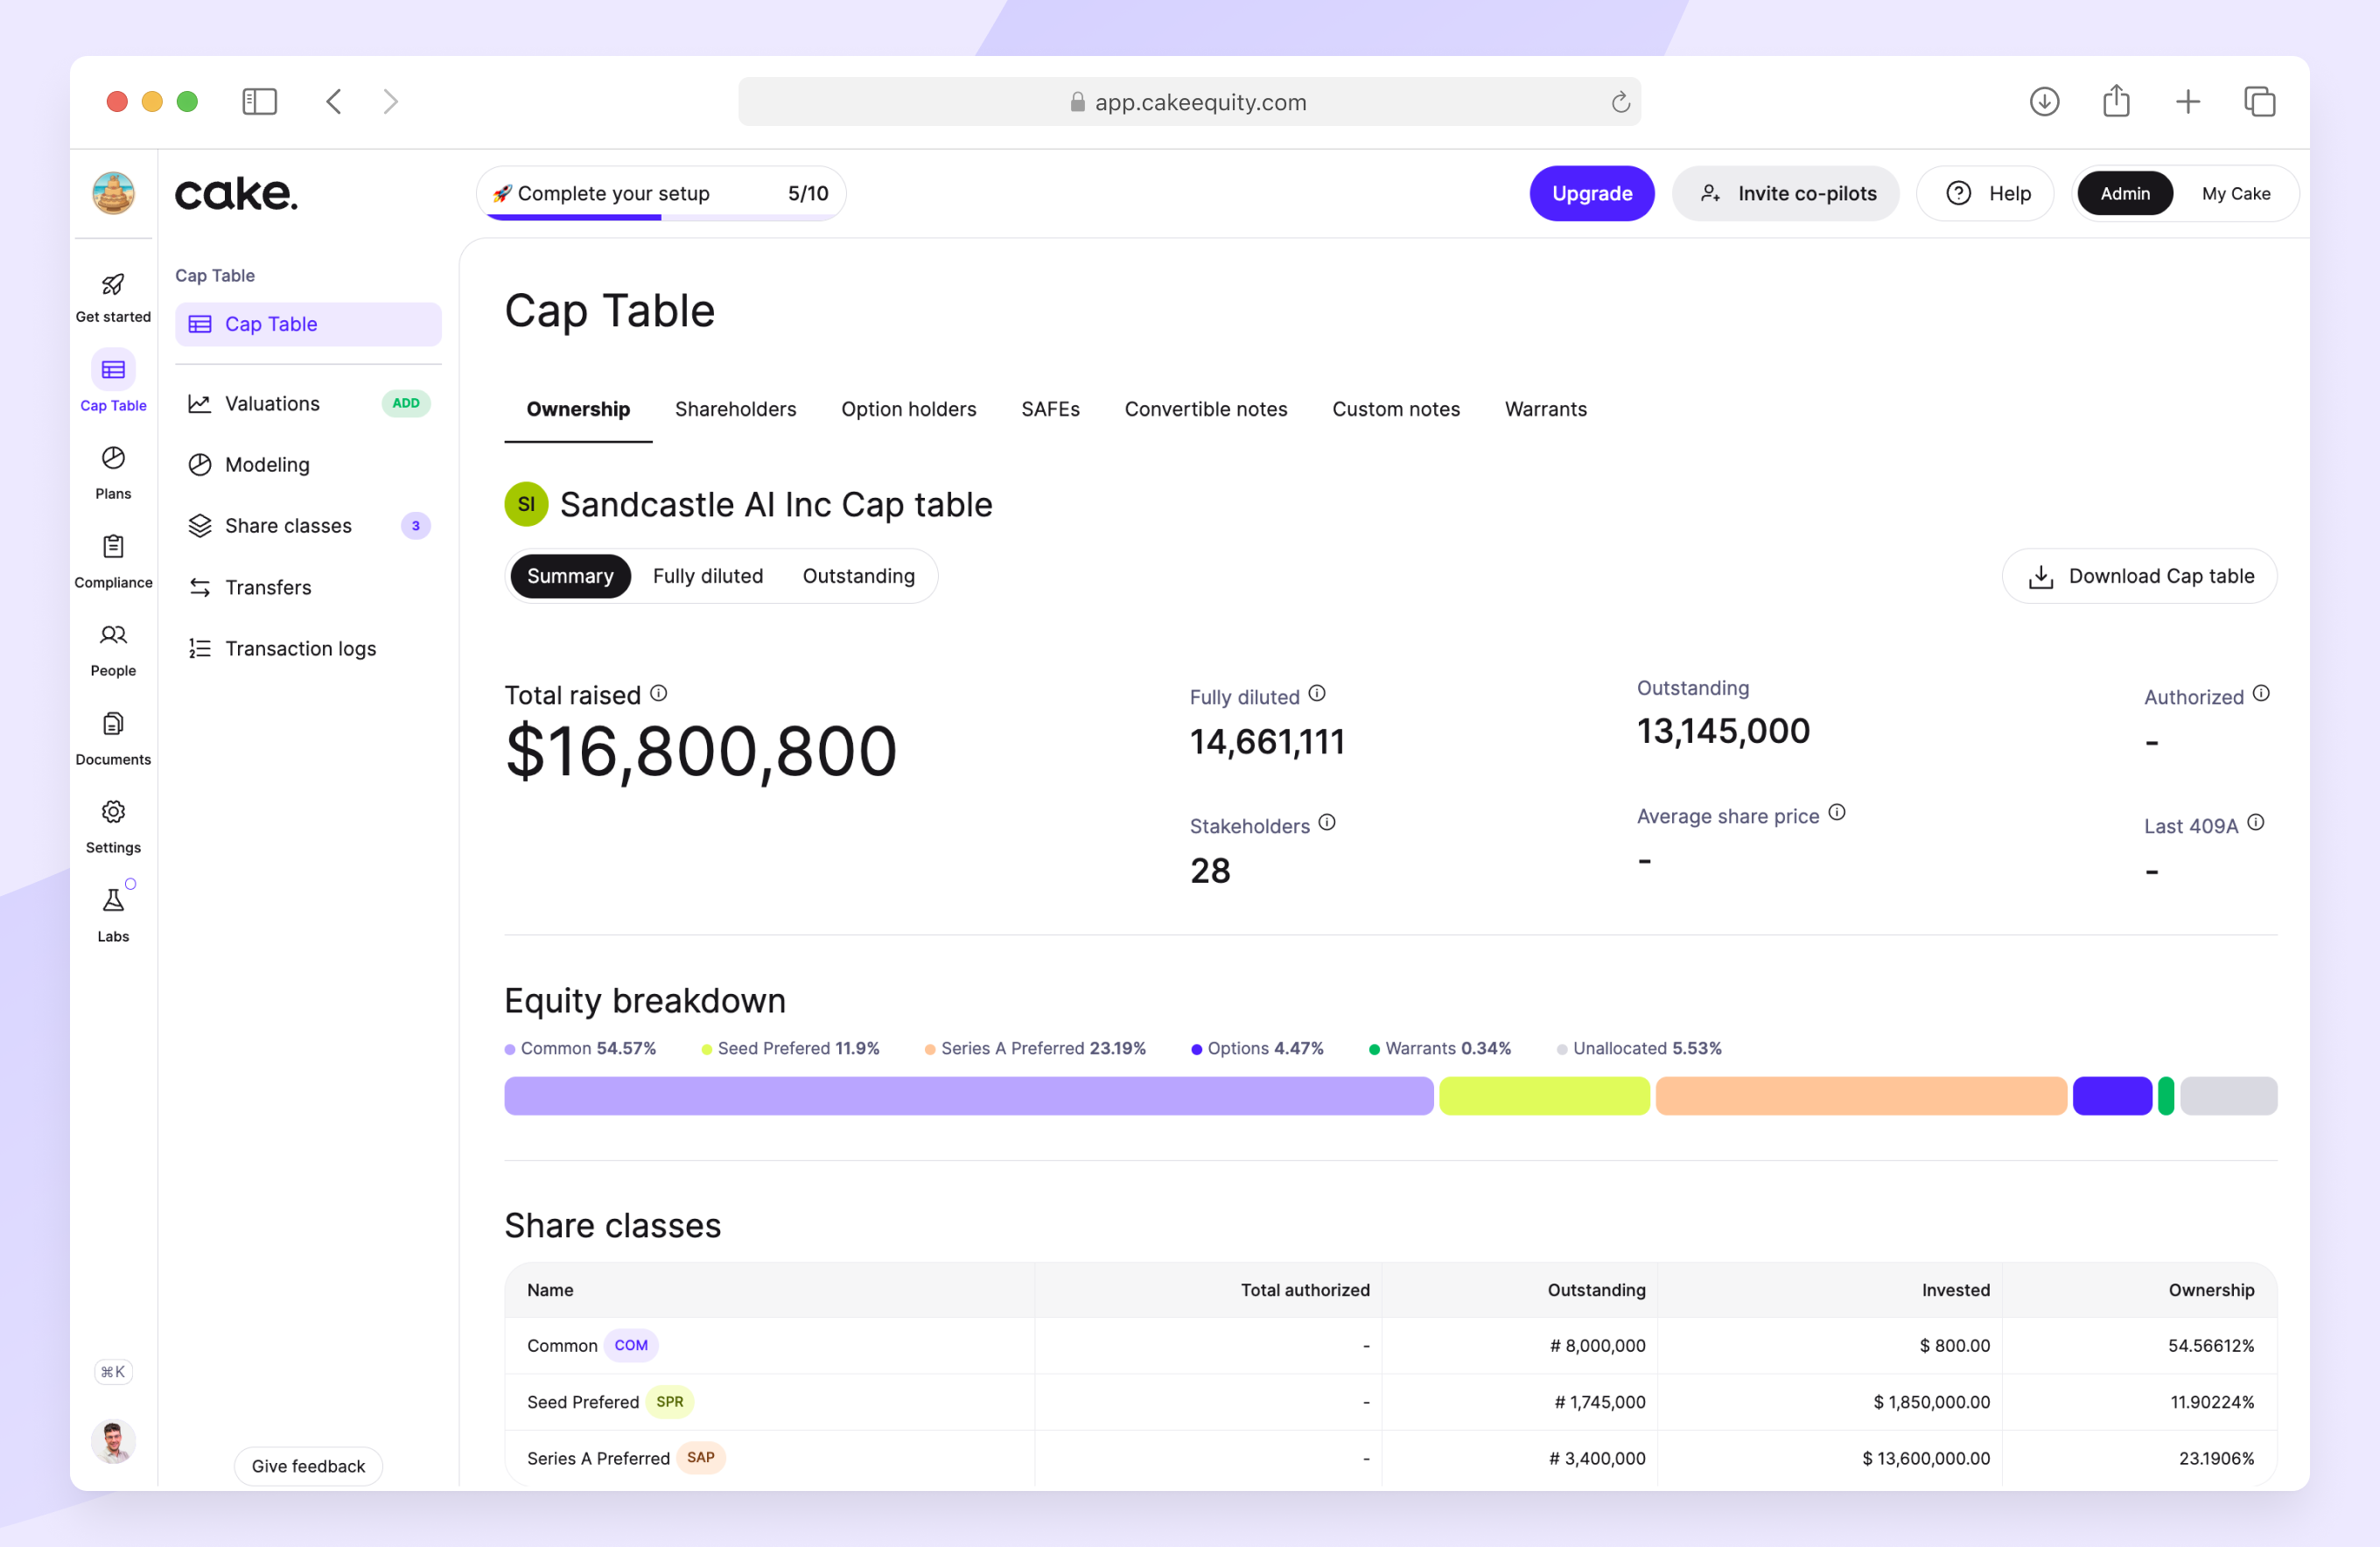Reload the page with refresh icon
This screenshot has width=2380, height=1547.
point(1620,102)
